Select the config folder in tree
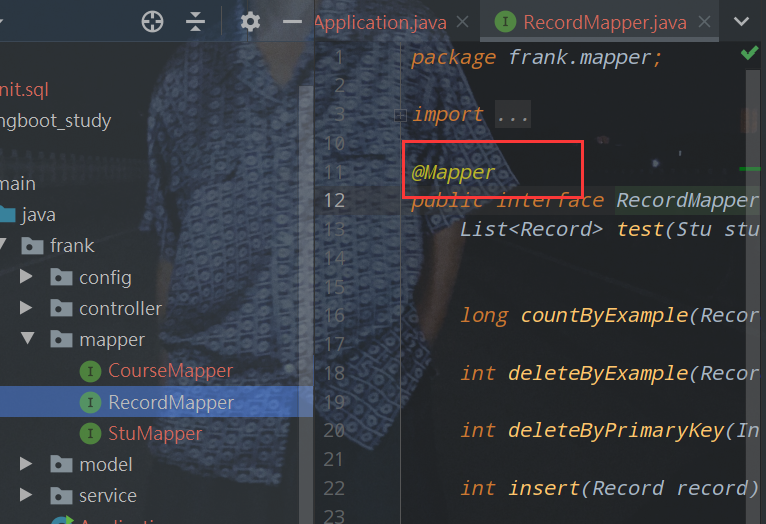The width and height of the screenshot is (766, 524). [x=105, y=277]
